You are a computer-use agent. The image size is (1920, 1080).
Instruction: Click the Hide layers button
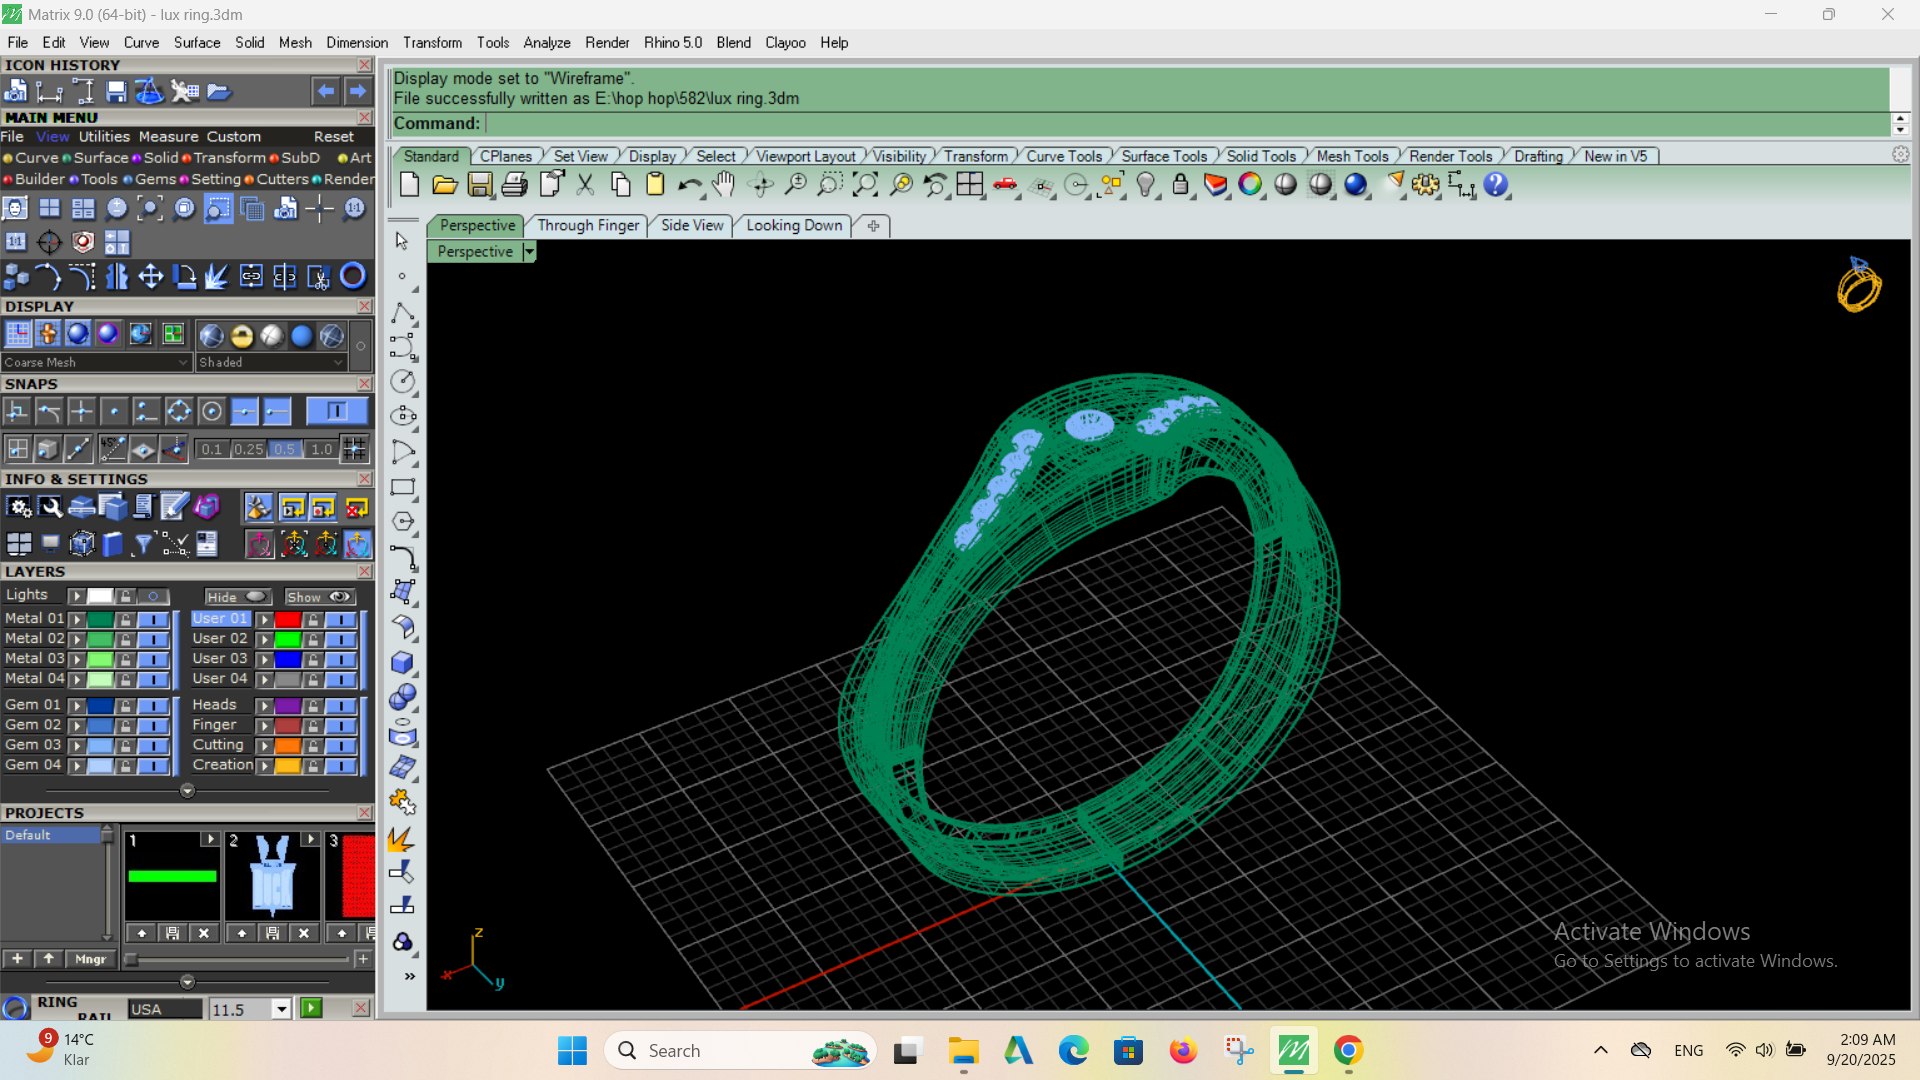tap(238, 597)
